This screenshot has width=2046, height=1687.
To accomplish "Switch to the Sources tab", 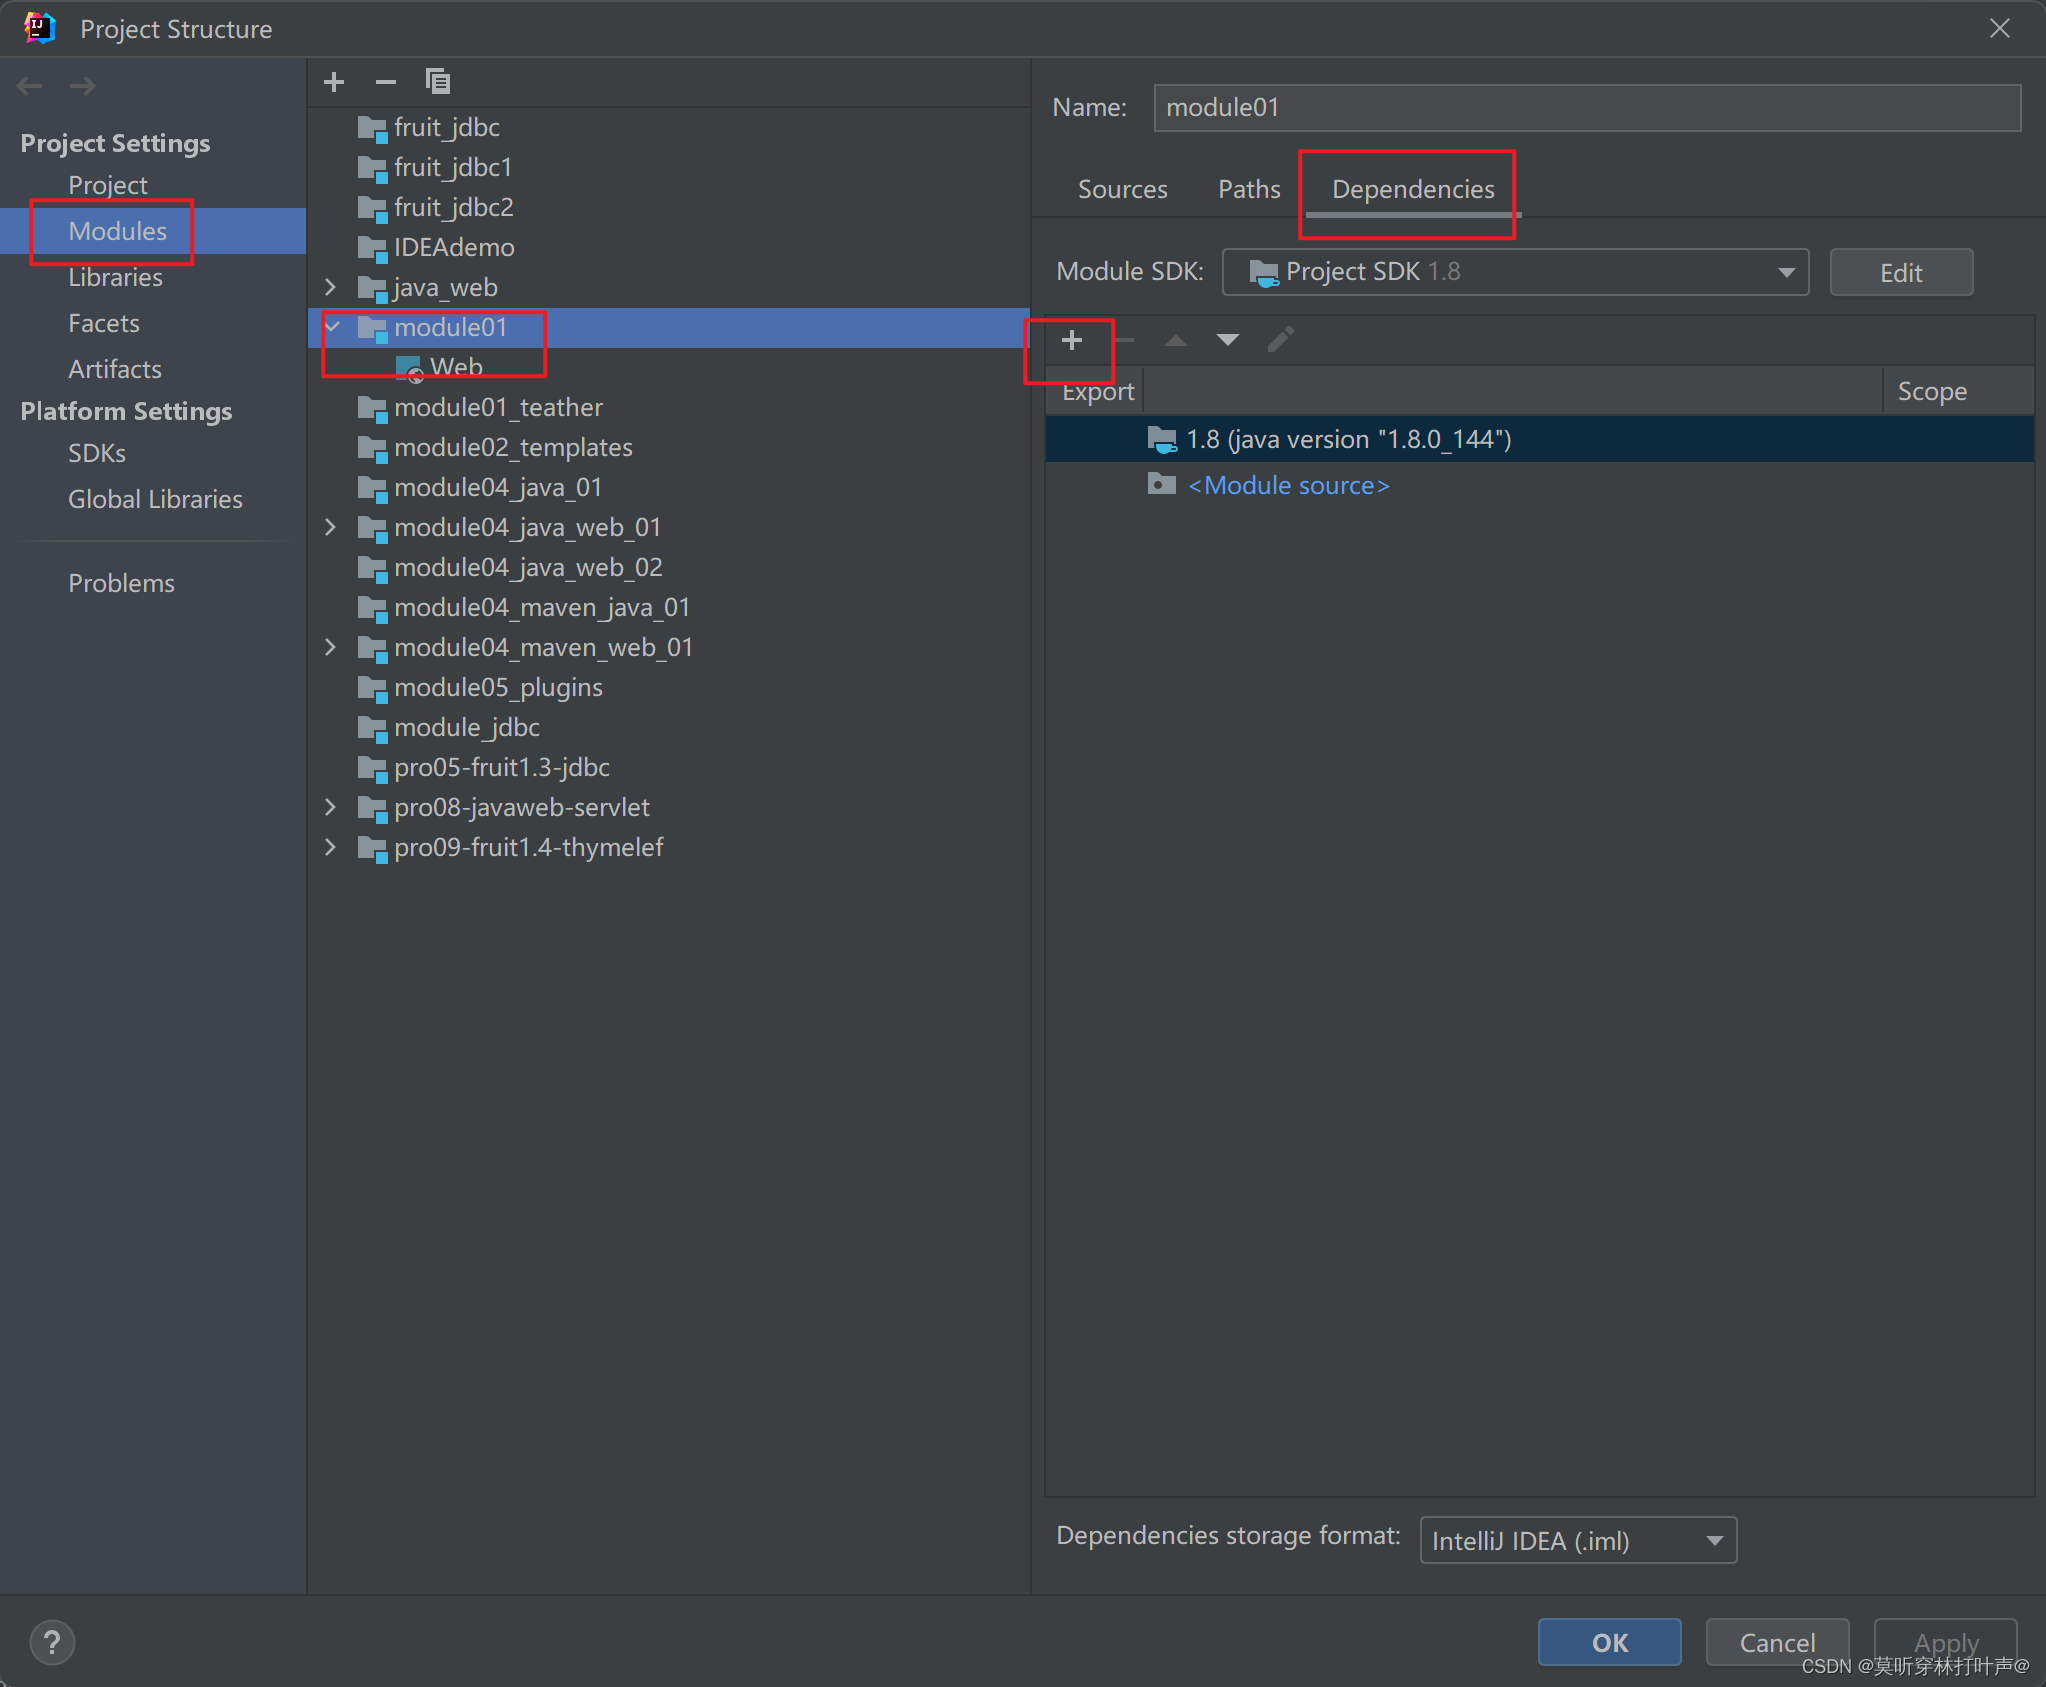I will [x=1122, y=189].
